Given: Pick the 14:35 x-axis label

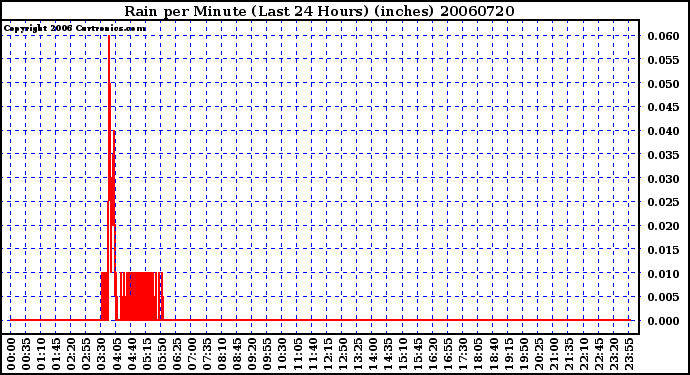Looking at the screenshot, I should [x=387, y=354].
